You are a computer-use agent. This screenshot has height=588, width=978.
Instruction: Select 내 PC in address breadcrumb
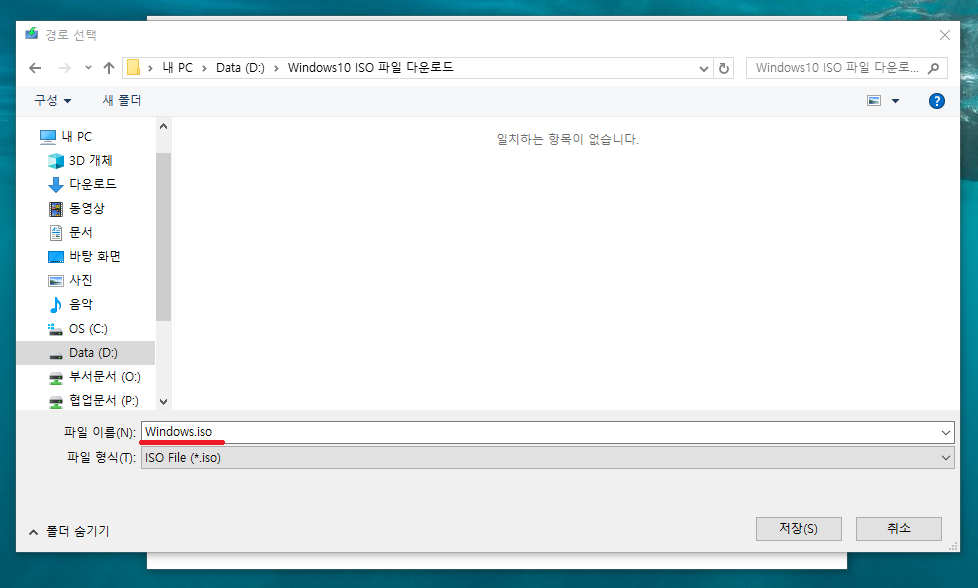[178, 67]
